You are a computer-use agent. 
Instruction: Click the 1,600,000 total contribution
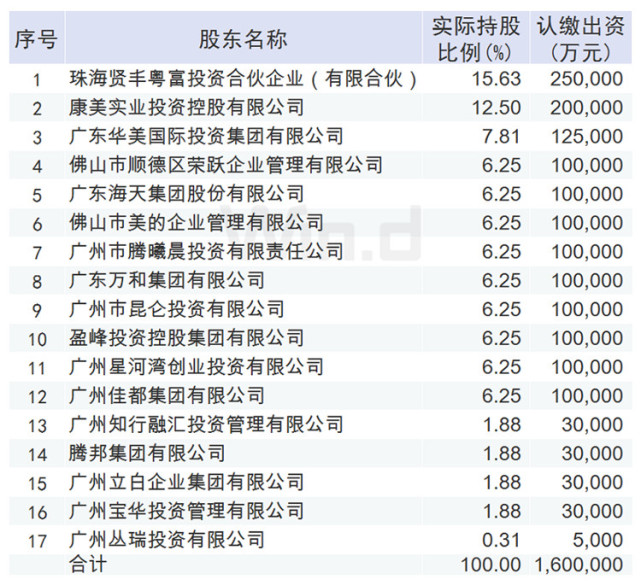click(x=578, y=565)
